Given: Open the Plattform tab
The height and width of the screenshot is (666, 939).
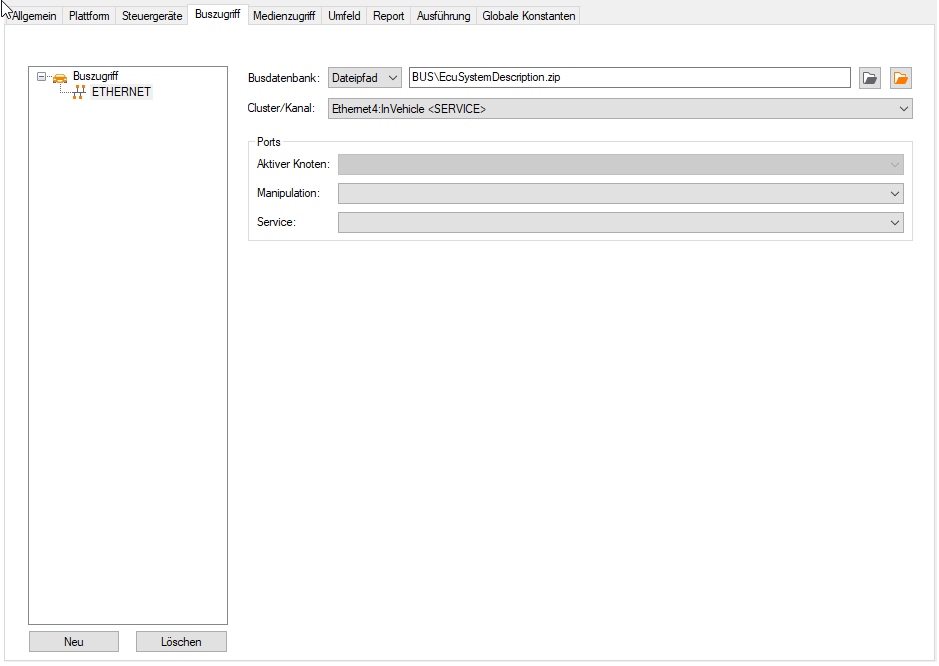Looking at the screenshot, I should tap(89, 16).
